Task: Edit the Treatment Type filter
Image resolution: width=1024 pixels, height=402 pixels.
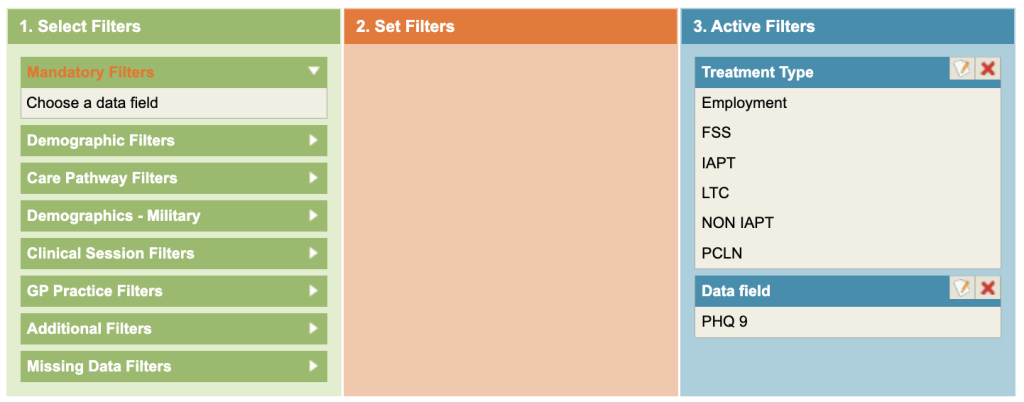Action: pyautogui.click(x=962, y=69)
